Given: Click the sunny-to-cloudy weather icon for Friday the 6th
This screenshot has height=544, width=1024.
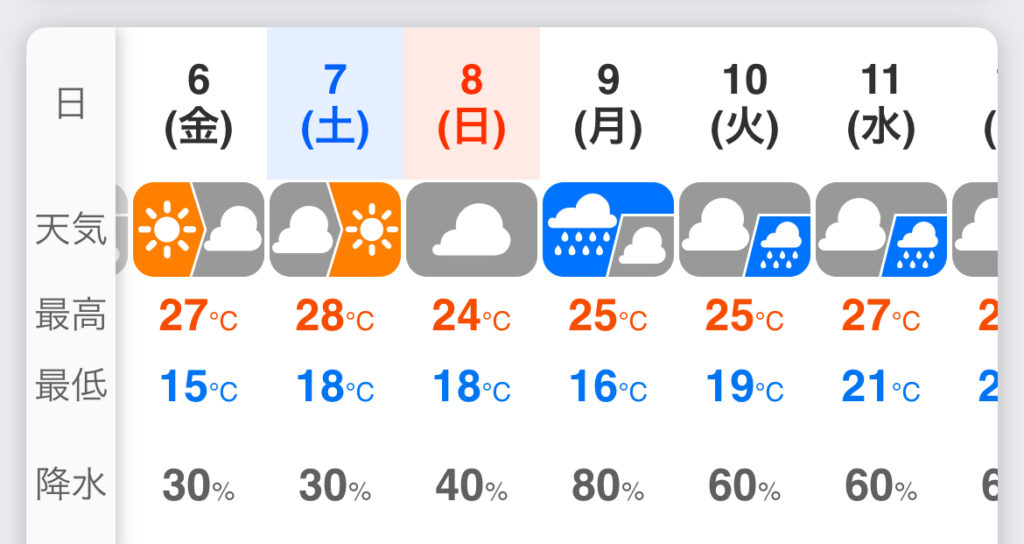Looking at the screenshot, I should 199,229.
